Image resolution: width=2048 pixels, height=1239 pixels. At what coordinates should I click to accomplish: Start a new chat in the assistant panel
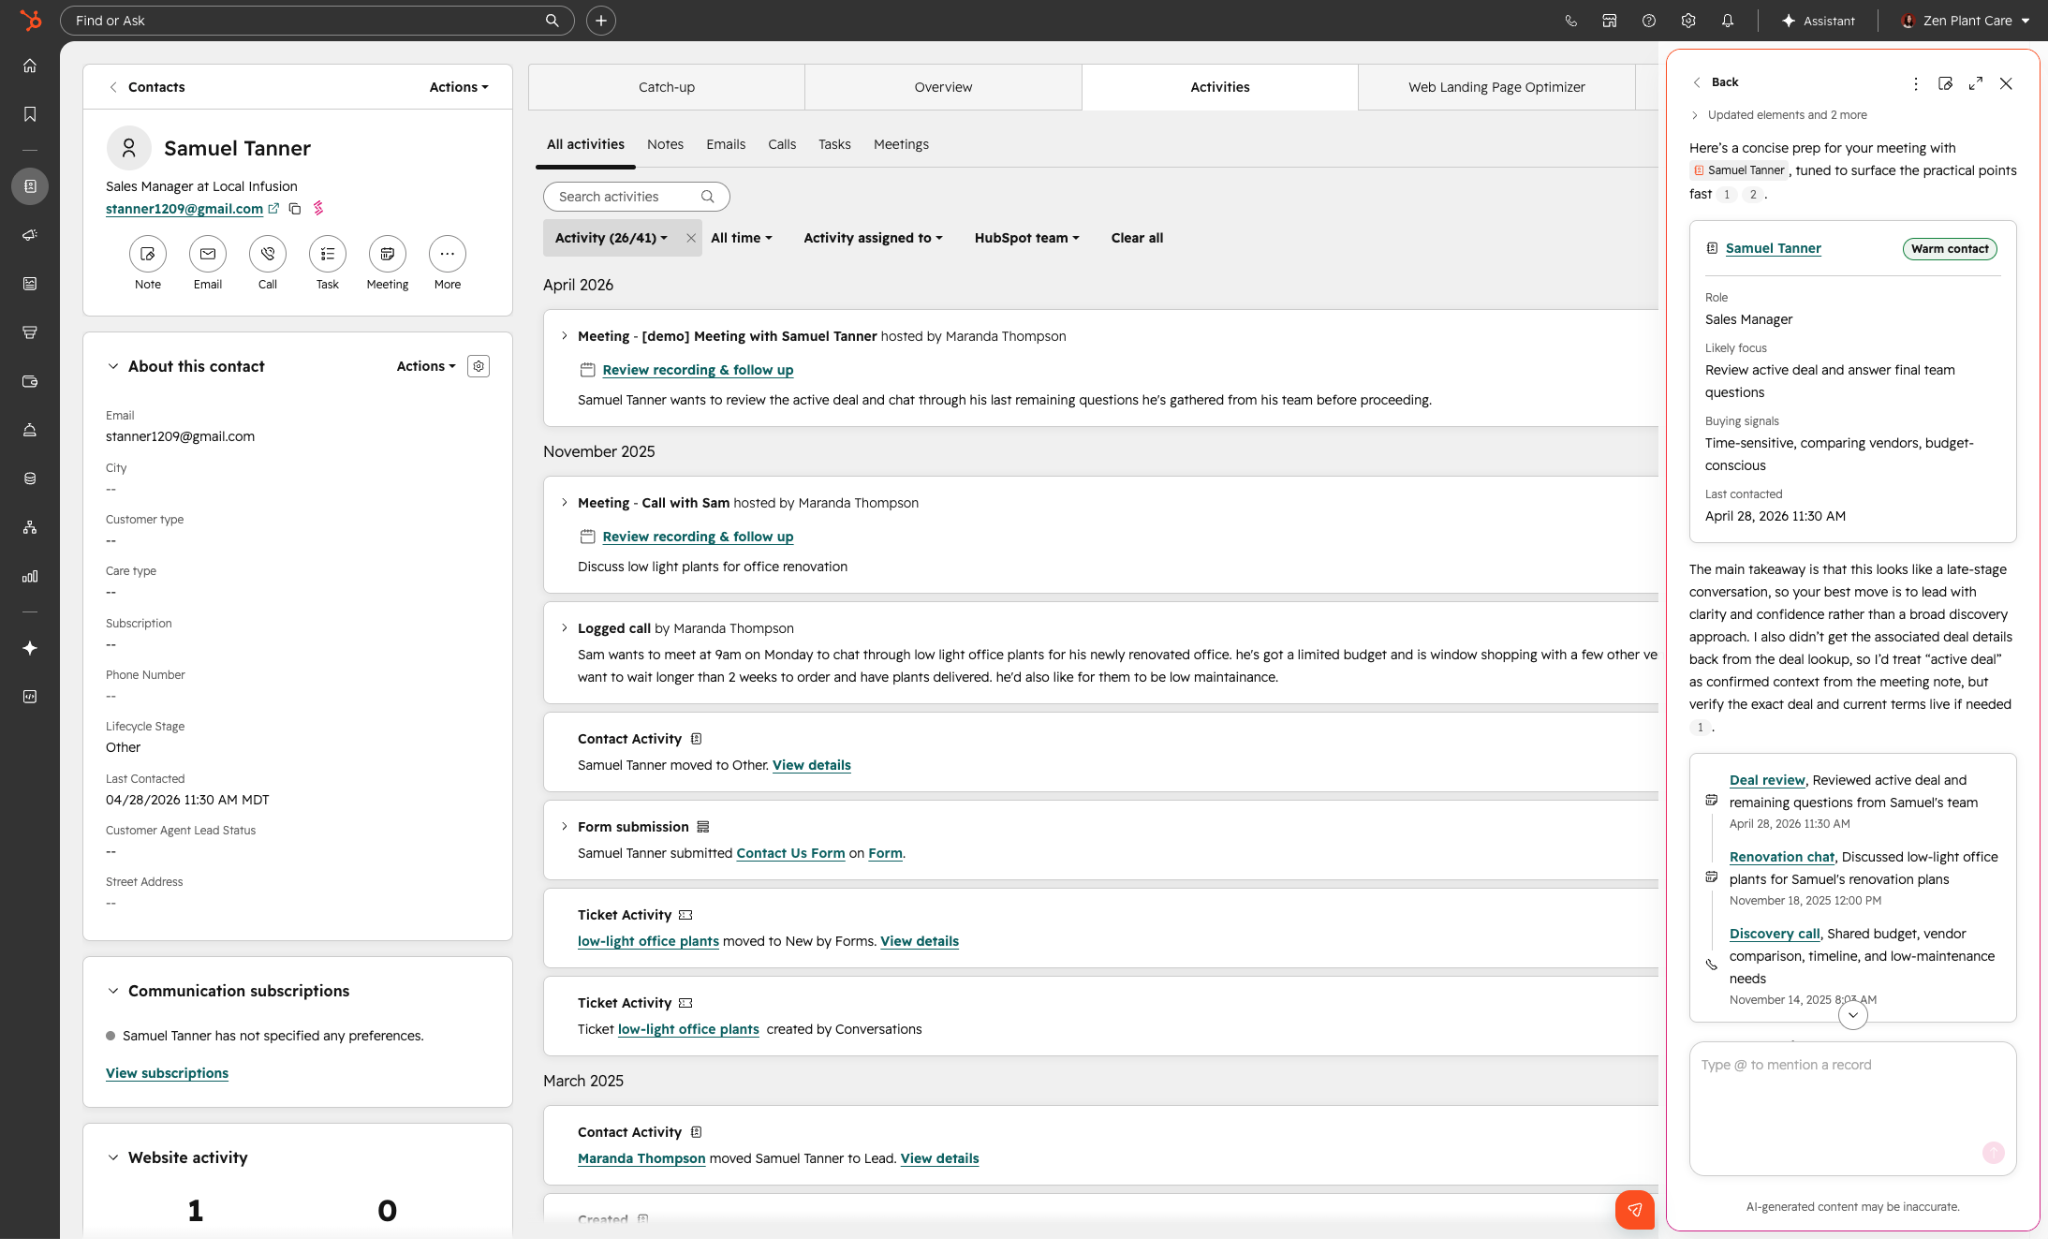click(1945, 84)
